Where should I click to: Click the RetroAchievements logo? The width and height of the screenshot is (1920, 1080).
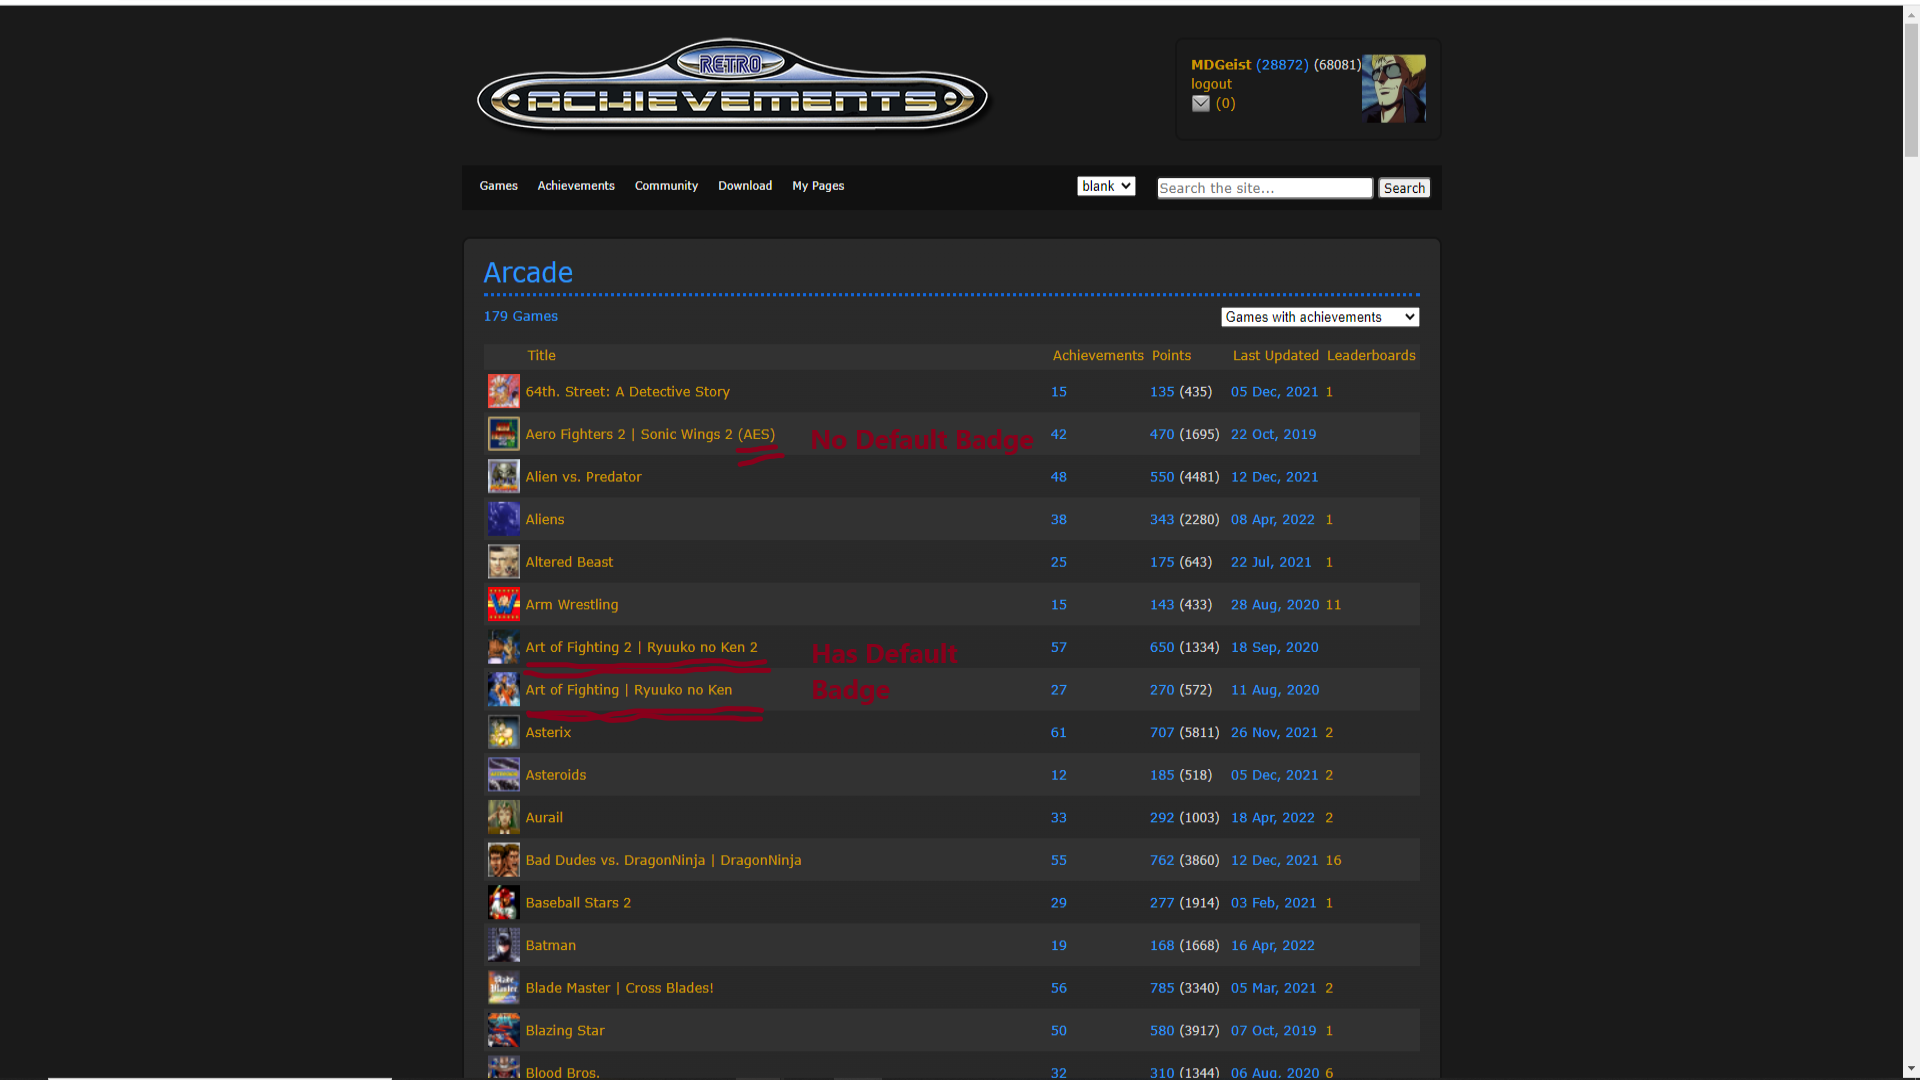point(732,86)
